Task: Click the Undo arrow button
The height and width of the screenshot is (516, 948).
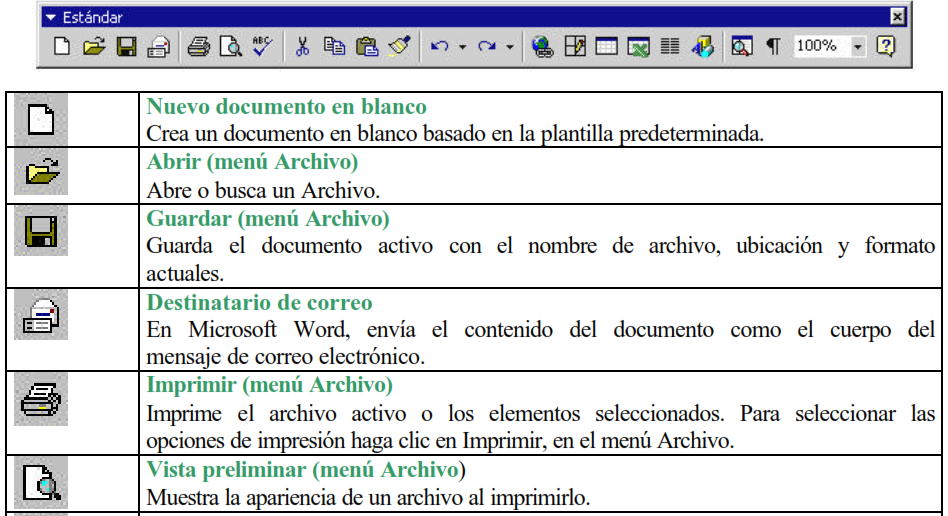Action: pos(440,47)
